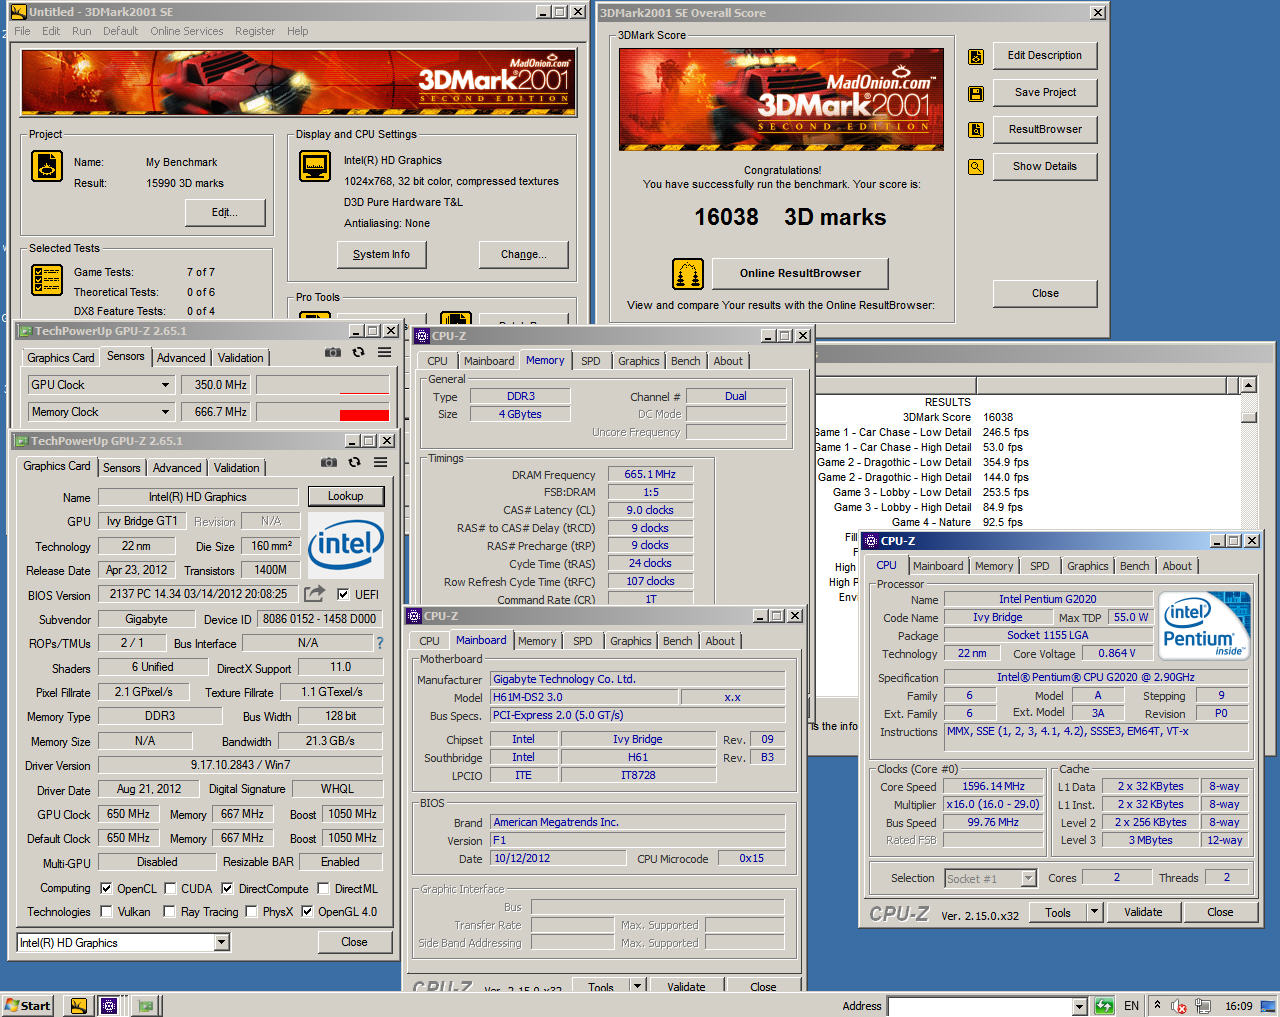Click the Edit... button in Project section
This screenshot has width=1280, height=1017.
pos(225,212)
